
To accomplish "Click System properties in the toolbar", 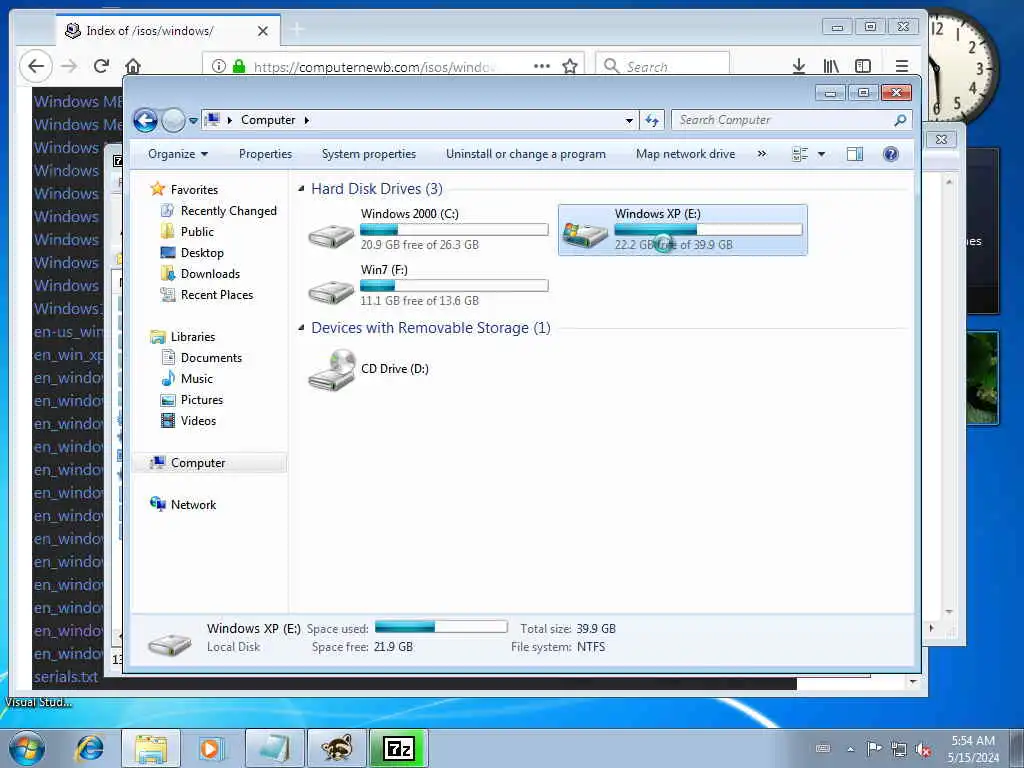I will coord(369,154).
